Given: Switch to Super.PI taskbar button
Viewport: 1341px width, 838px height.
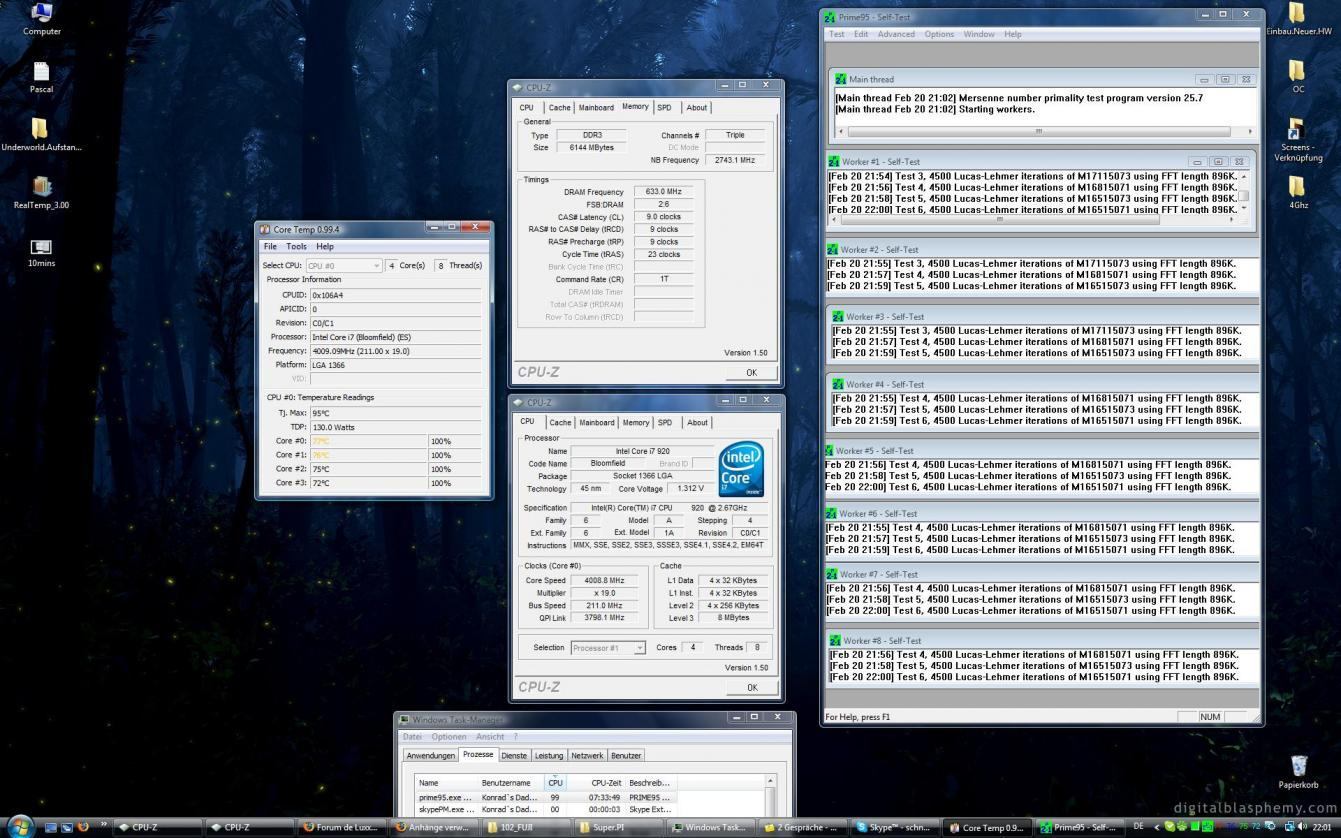Looking at the screenshot, I should pyautogui.click(x=619, y=827).
